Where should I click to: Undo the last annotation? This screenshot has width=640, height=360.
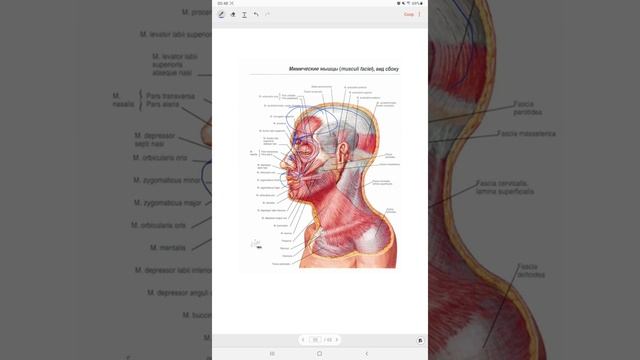click(x=256, y=14)
